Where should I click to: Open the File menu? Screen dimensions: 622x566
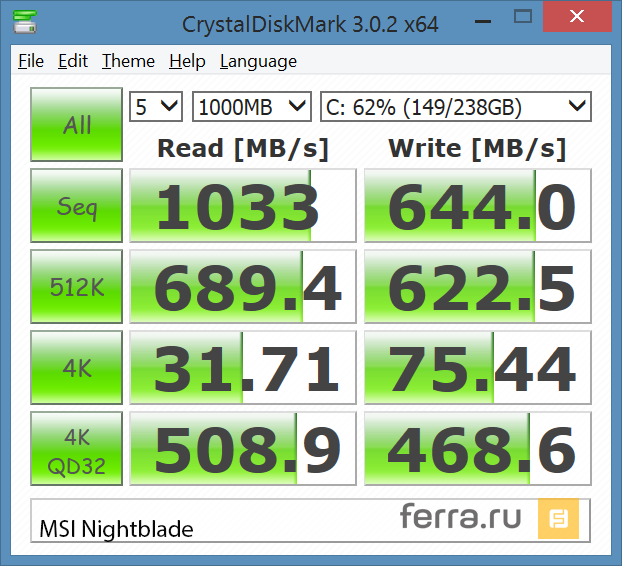[31, 61]
